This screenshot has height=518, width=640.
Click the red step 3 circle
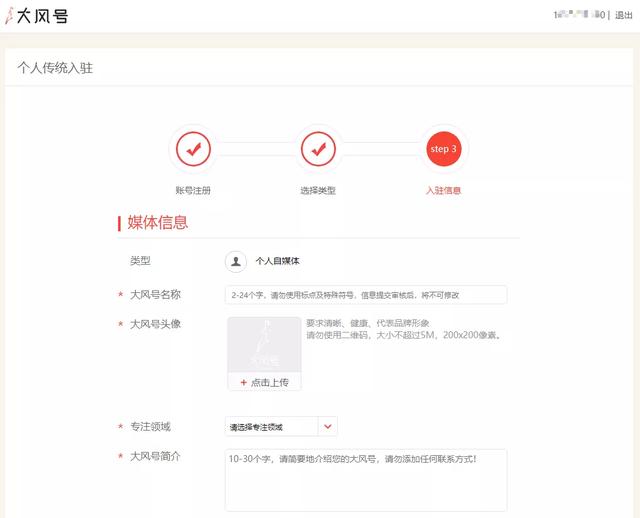click(443, 149)
